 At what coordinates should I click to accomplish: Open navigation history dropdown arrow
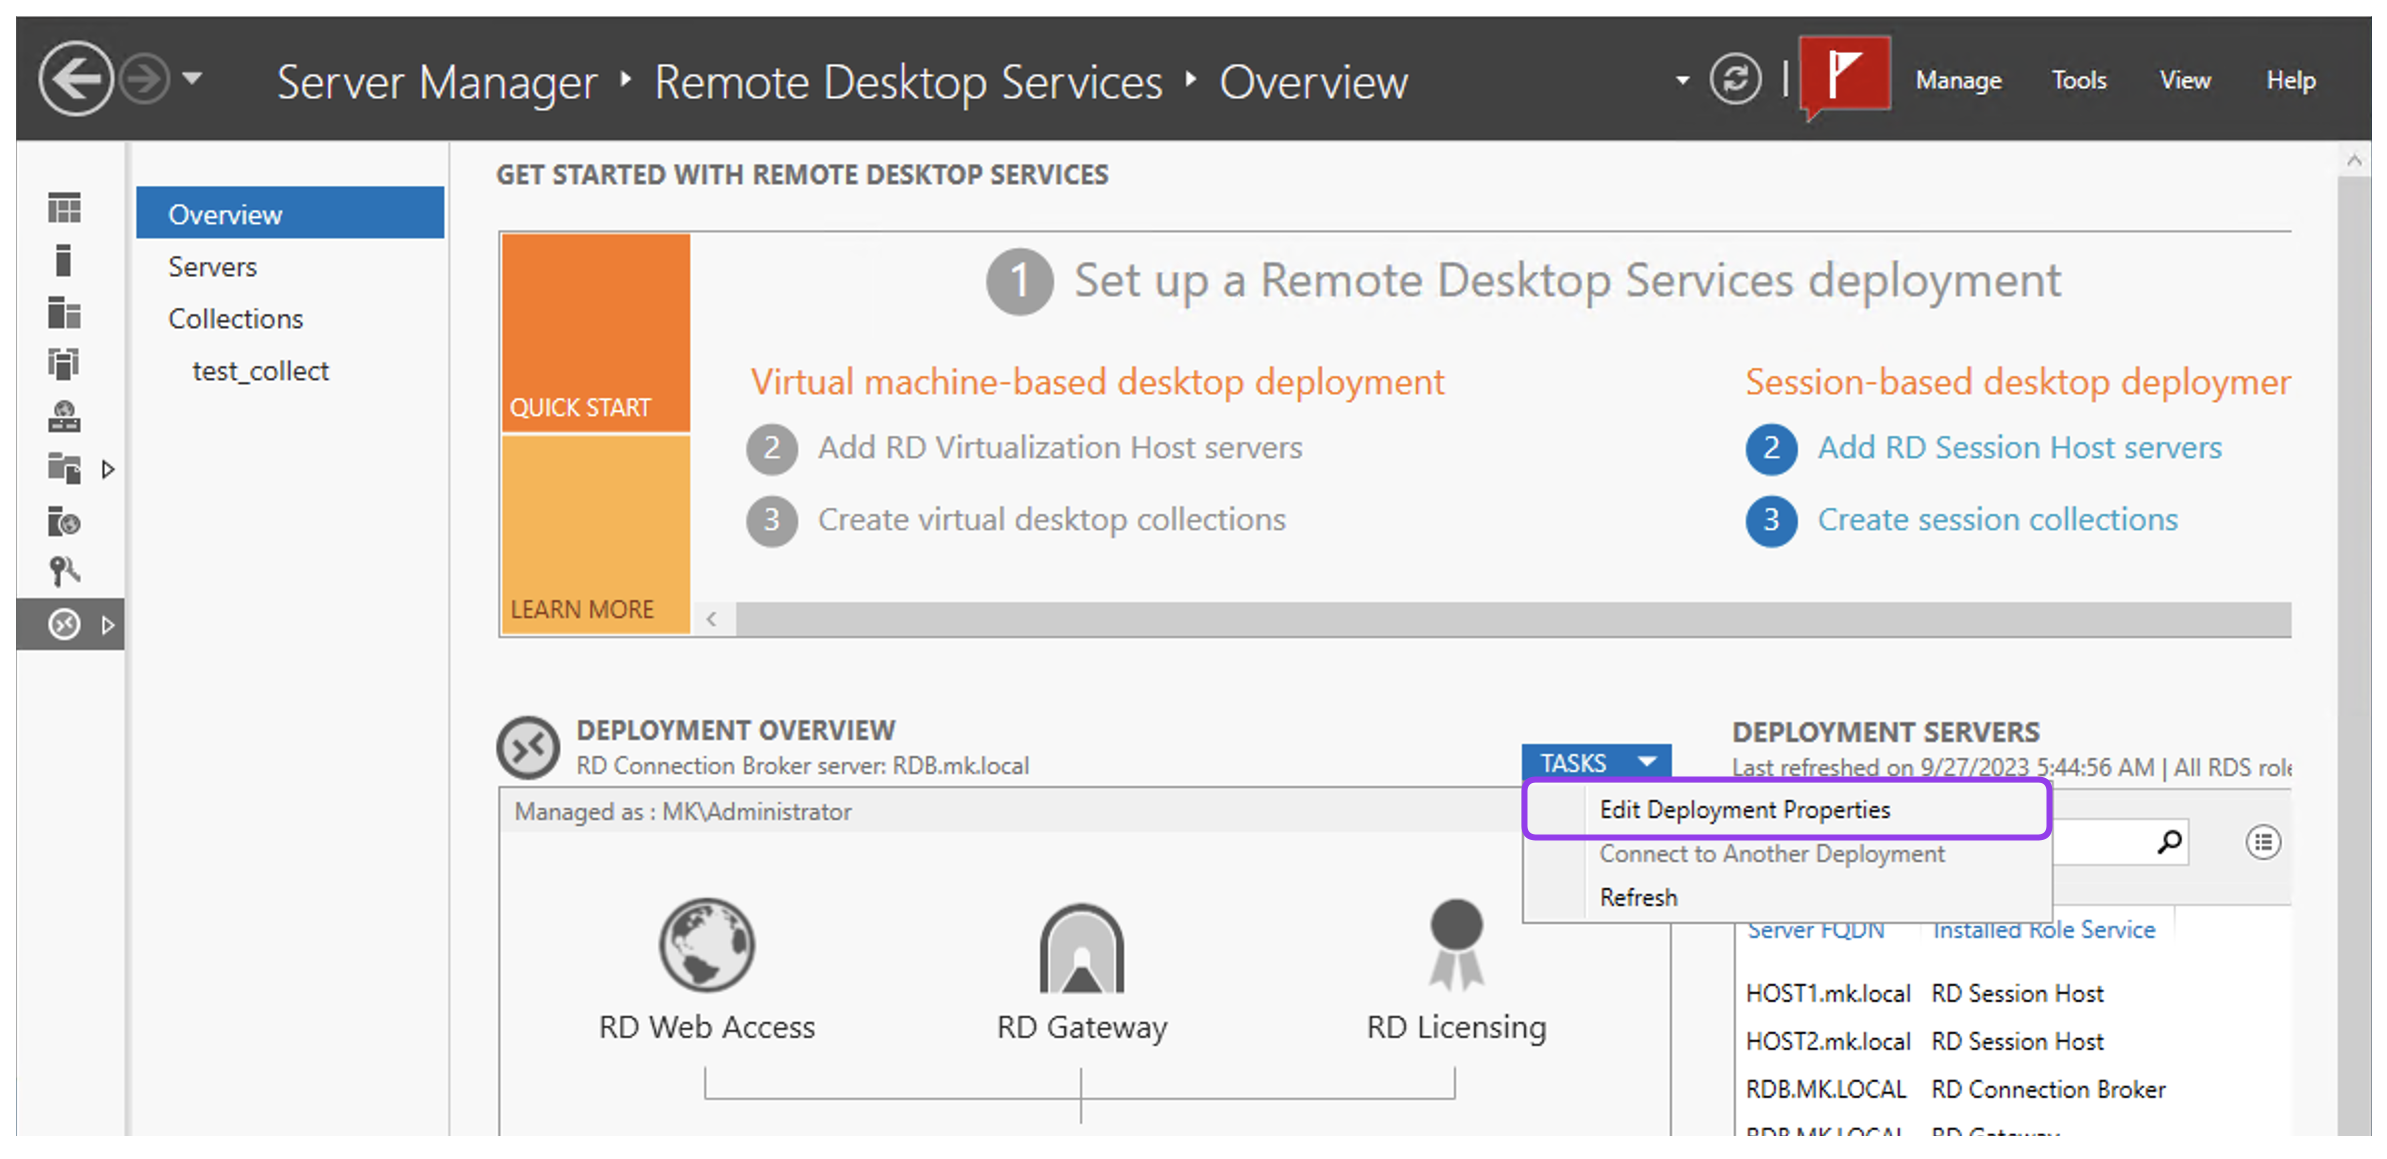[192, 78]
